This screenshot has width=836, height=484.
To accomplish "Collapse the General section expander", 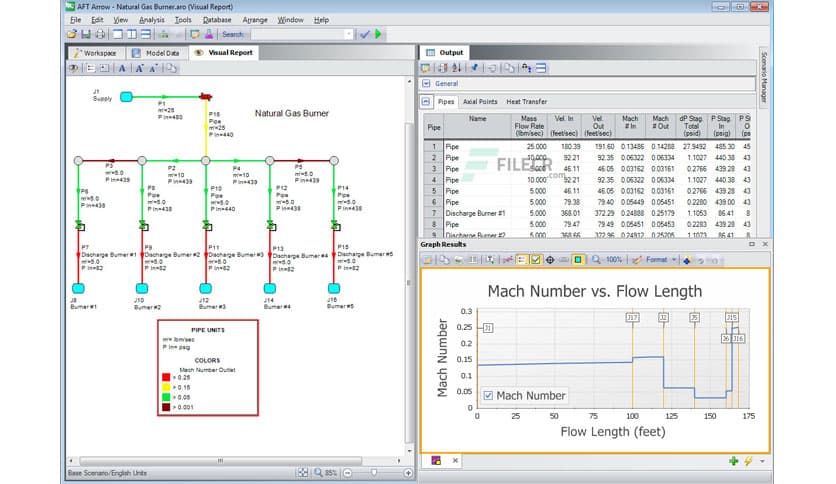I will point(426,84).
